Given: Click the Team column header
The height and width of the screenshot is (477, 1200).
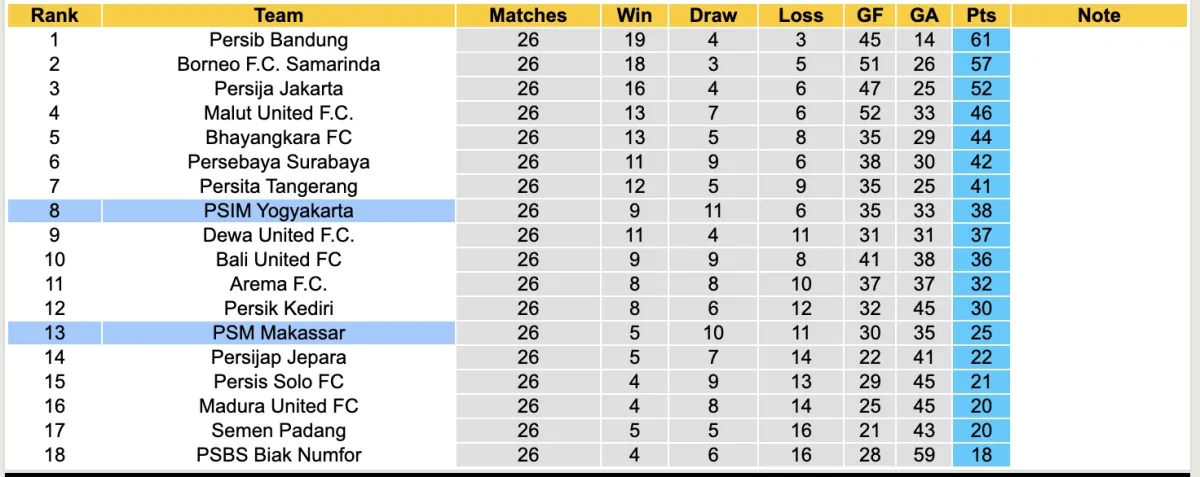Looking at the screenshot, I should coord(279,15).
